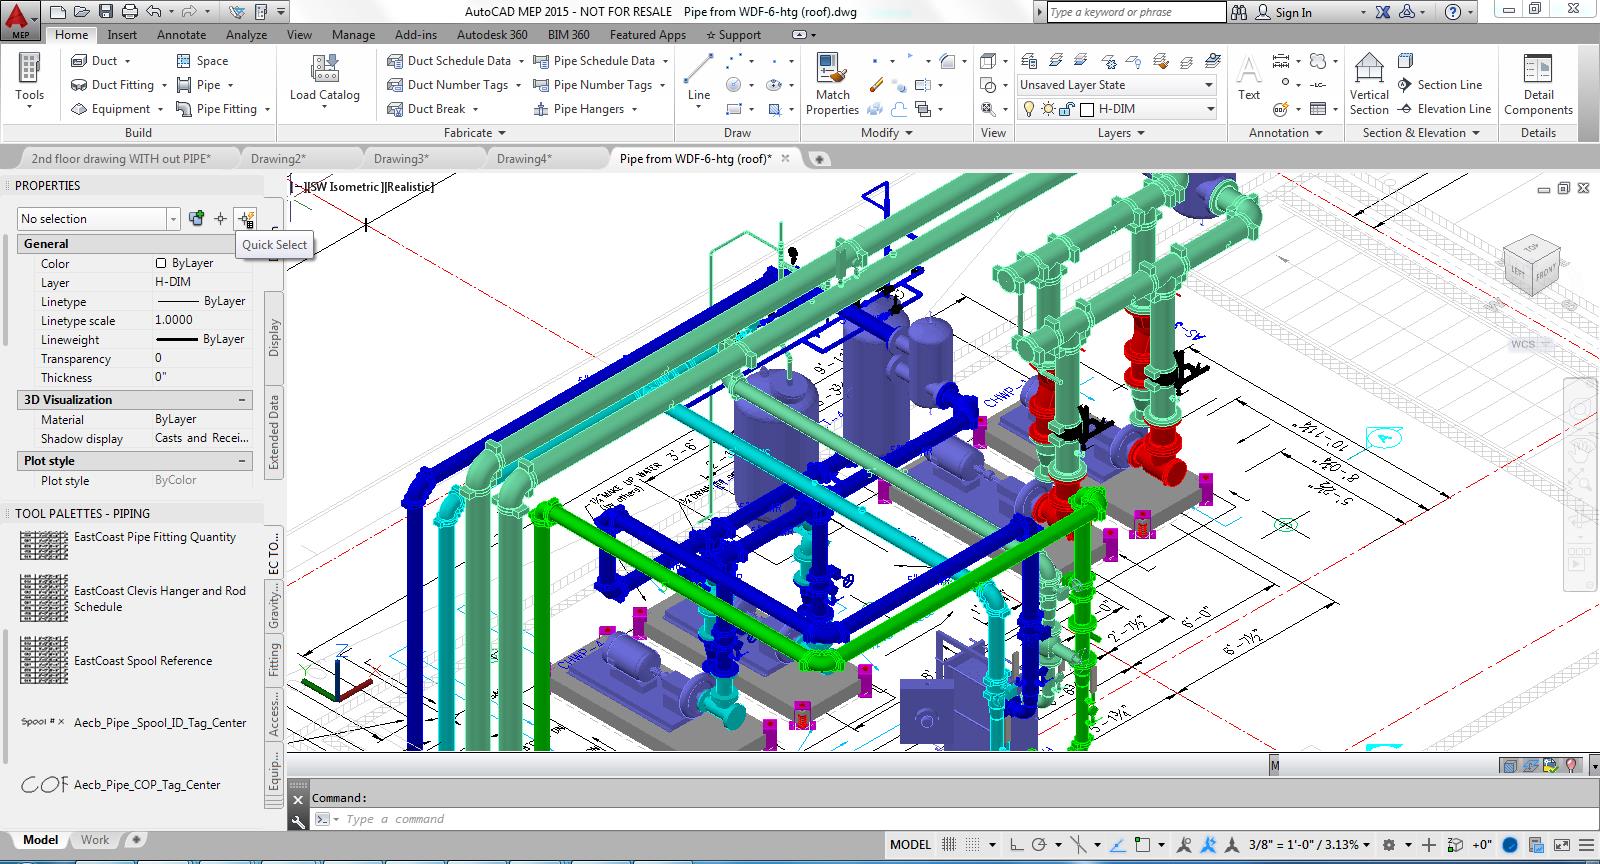Click the Save icon in Quick Access toolbar
Image resolution: width=1600 pixels, height=864 pixels.
coord(106,12)
